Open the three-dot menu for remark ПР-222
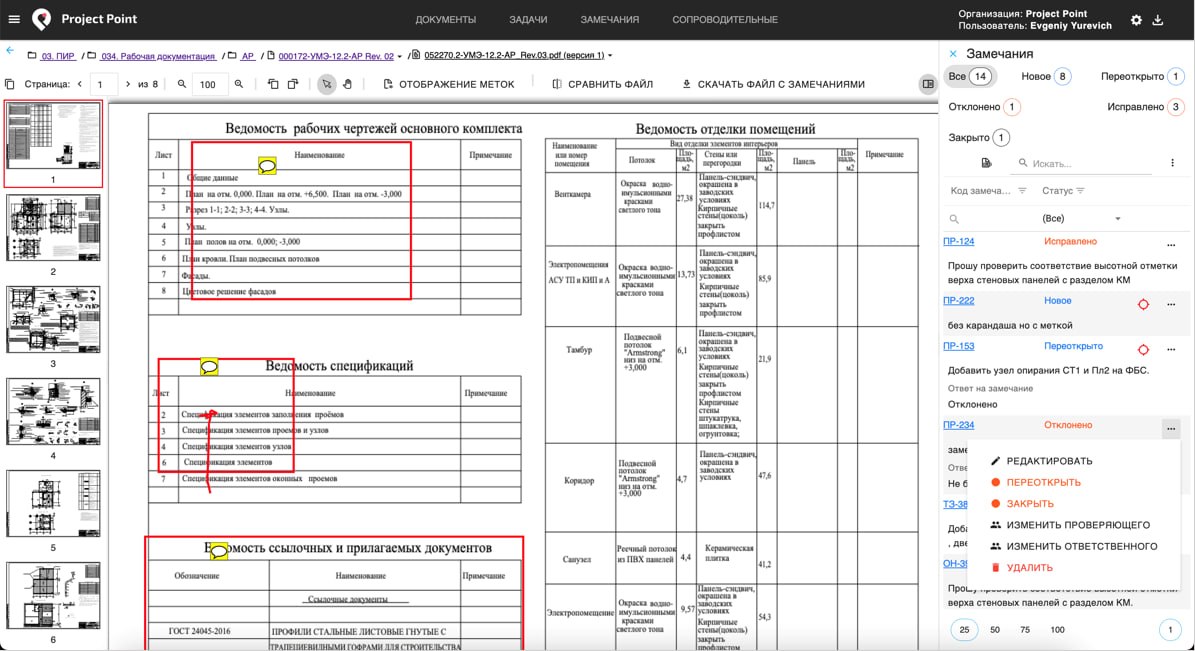Screen dimensions: 1195x651 [1171, 304]
